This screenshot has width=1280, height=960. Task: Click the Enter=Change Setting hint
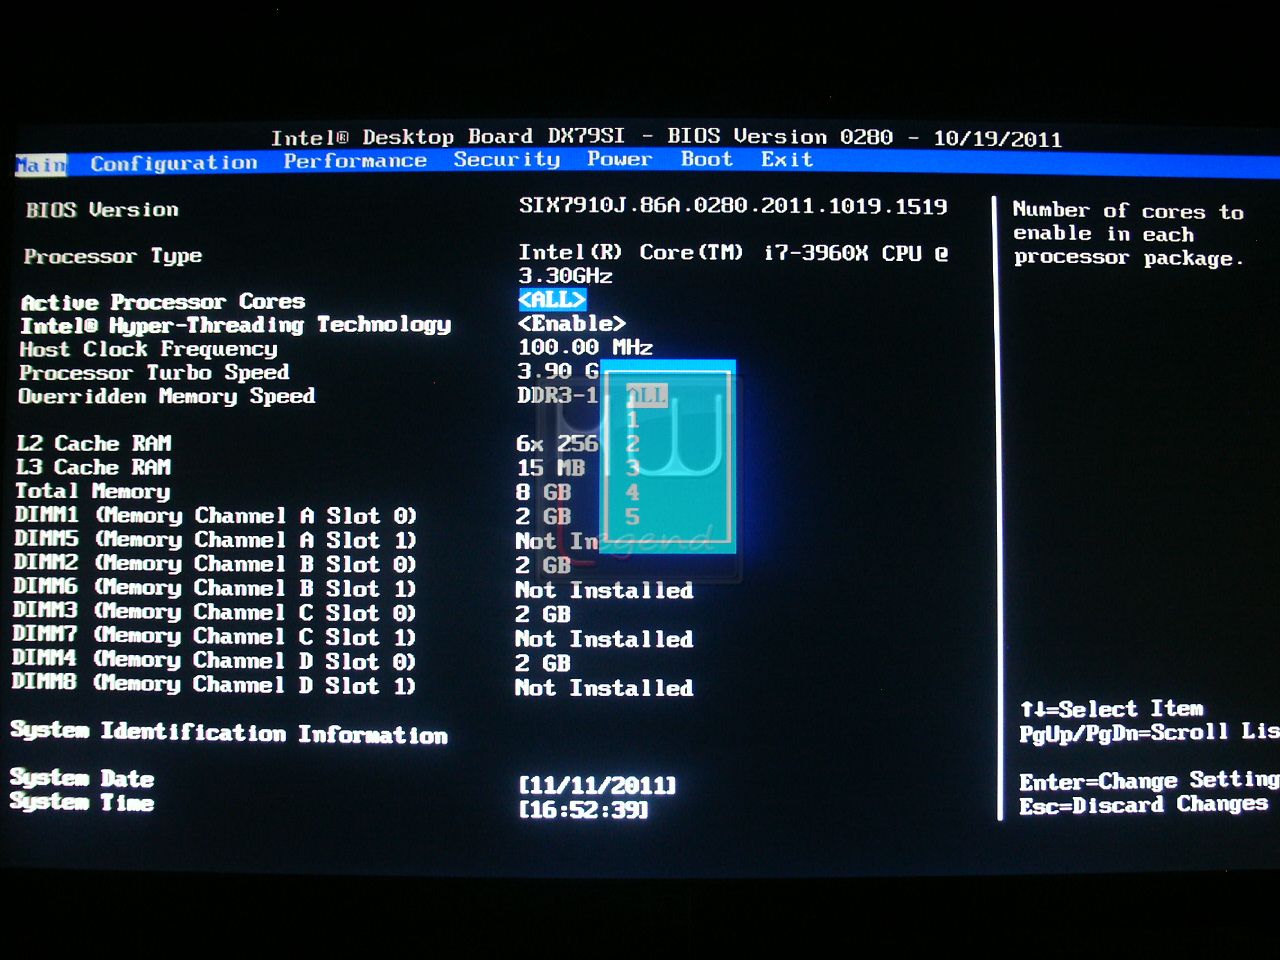click(1149, 780)
